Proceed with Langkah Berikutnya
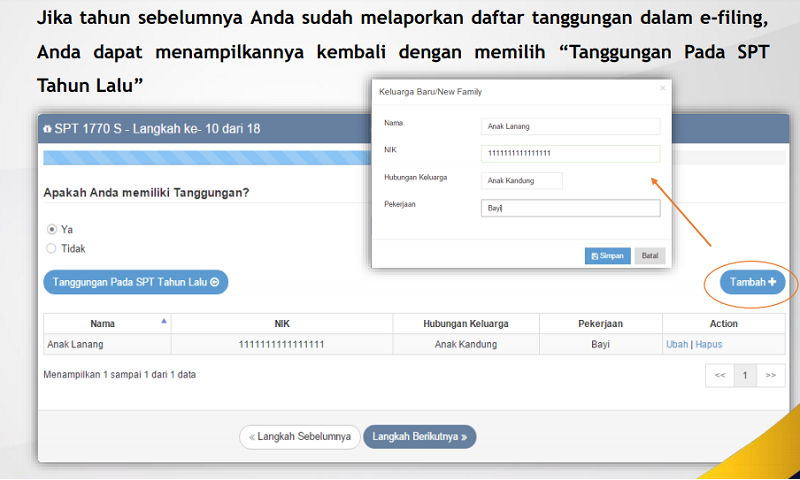 point(420,437)
